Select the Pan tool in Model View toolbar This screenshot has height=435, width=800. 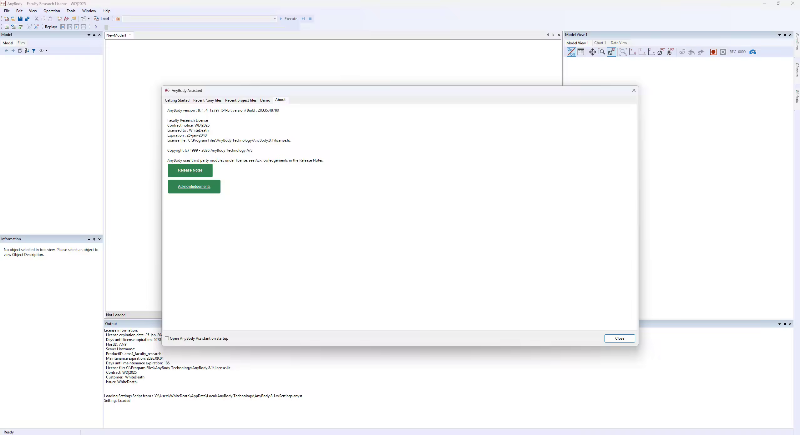(591, 52)
